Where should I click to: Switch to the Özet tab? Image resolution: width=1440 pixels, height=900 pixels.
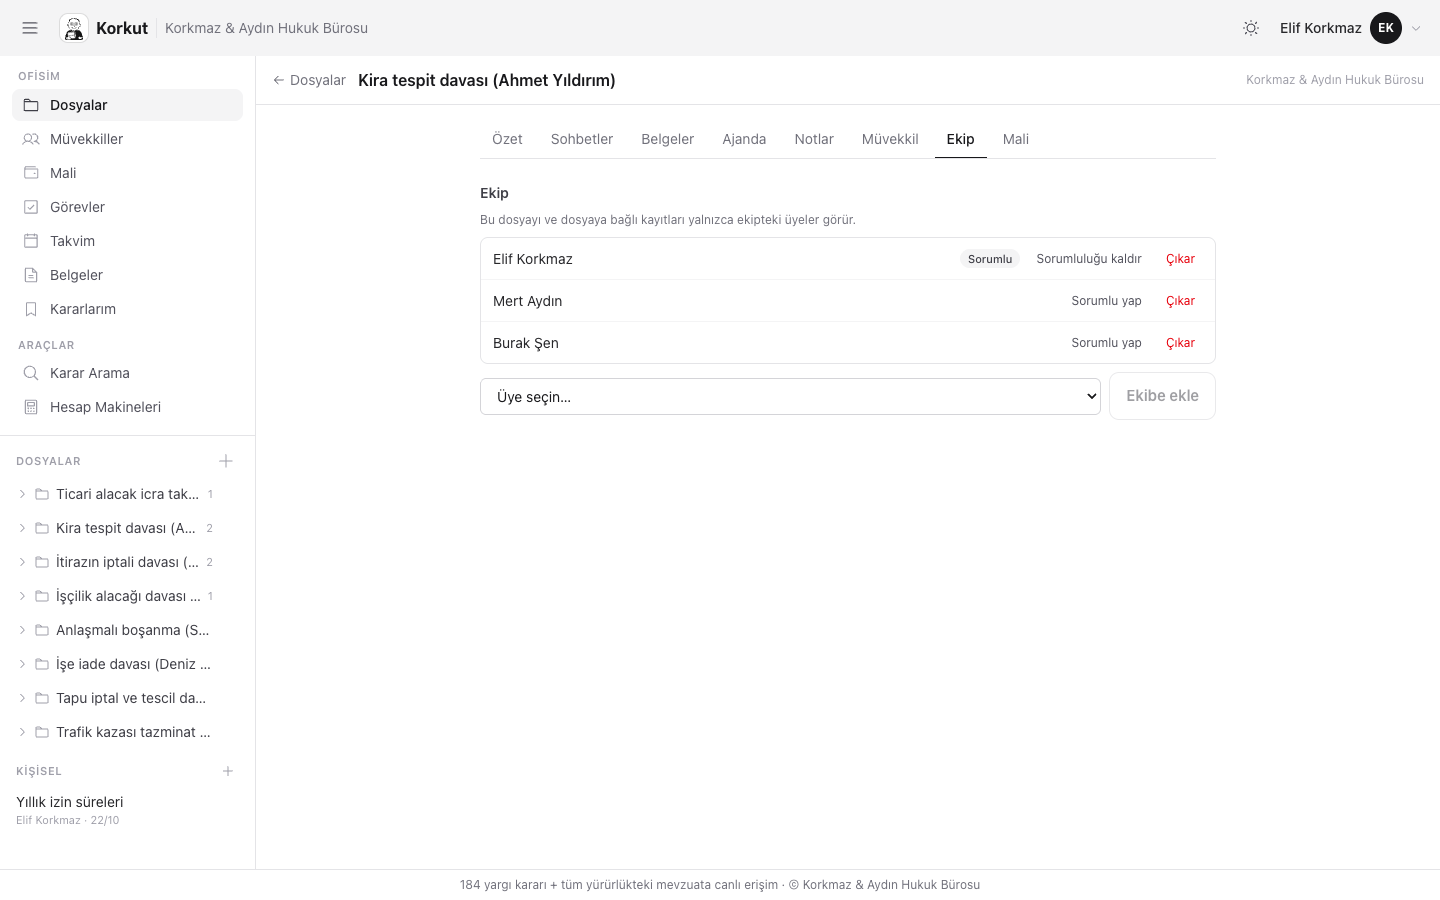coord(507,139)
